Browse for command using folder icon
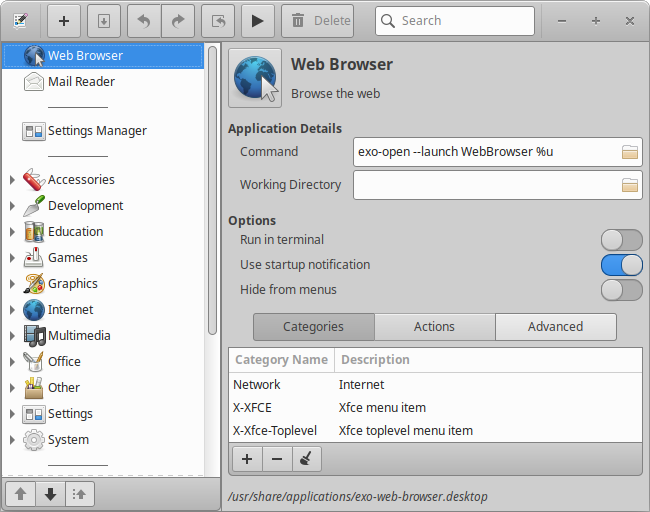 point(630,152)
